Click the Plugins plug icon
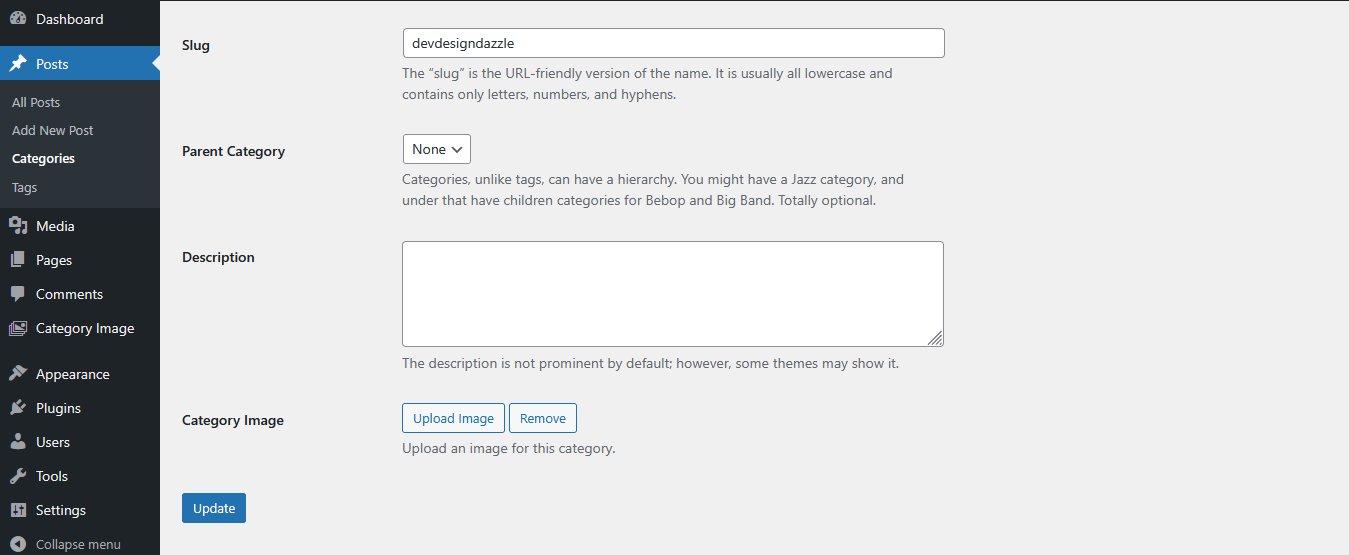The height and width of the screenshot is (555, 1349). tap(18, 408)
